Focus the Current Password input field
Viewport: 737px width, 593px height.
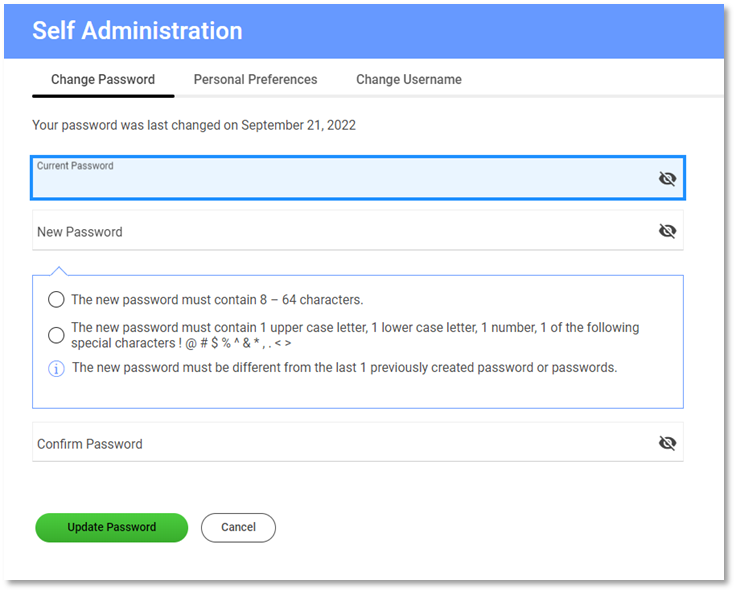[x=340, y=182]
